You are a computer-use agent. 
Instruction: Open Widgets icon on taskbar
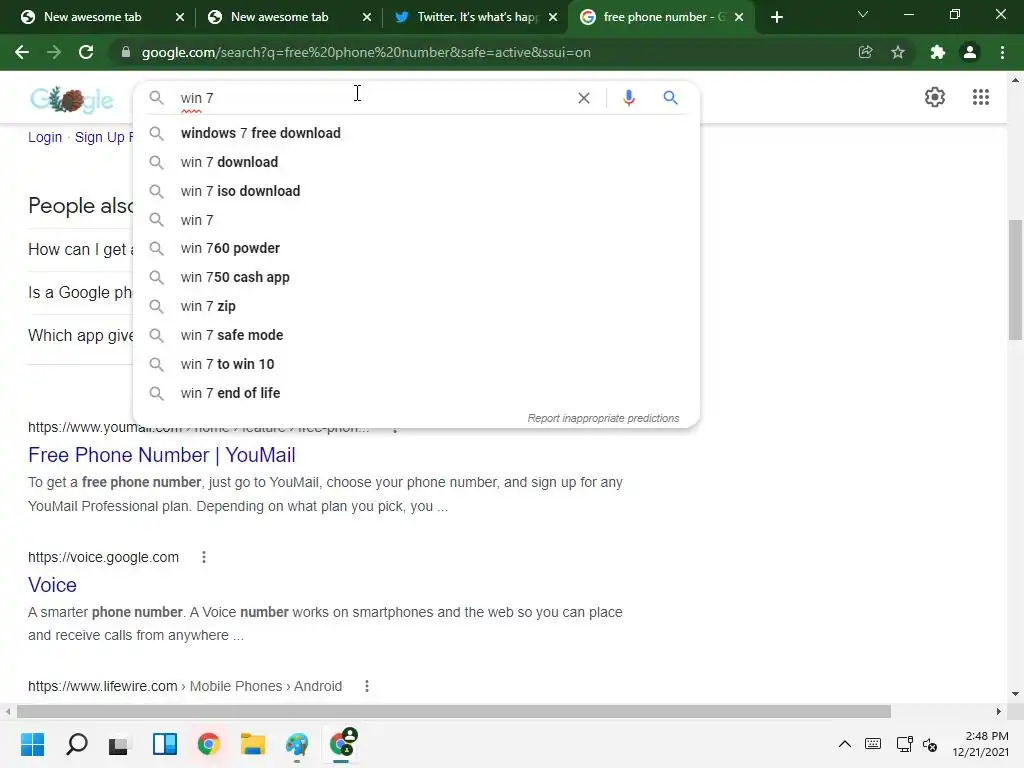pyautogui.click(x=165, y=744)
